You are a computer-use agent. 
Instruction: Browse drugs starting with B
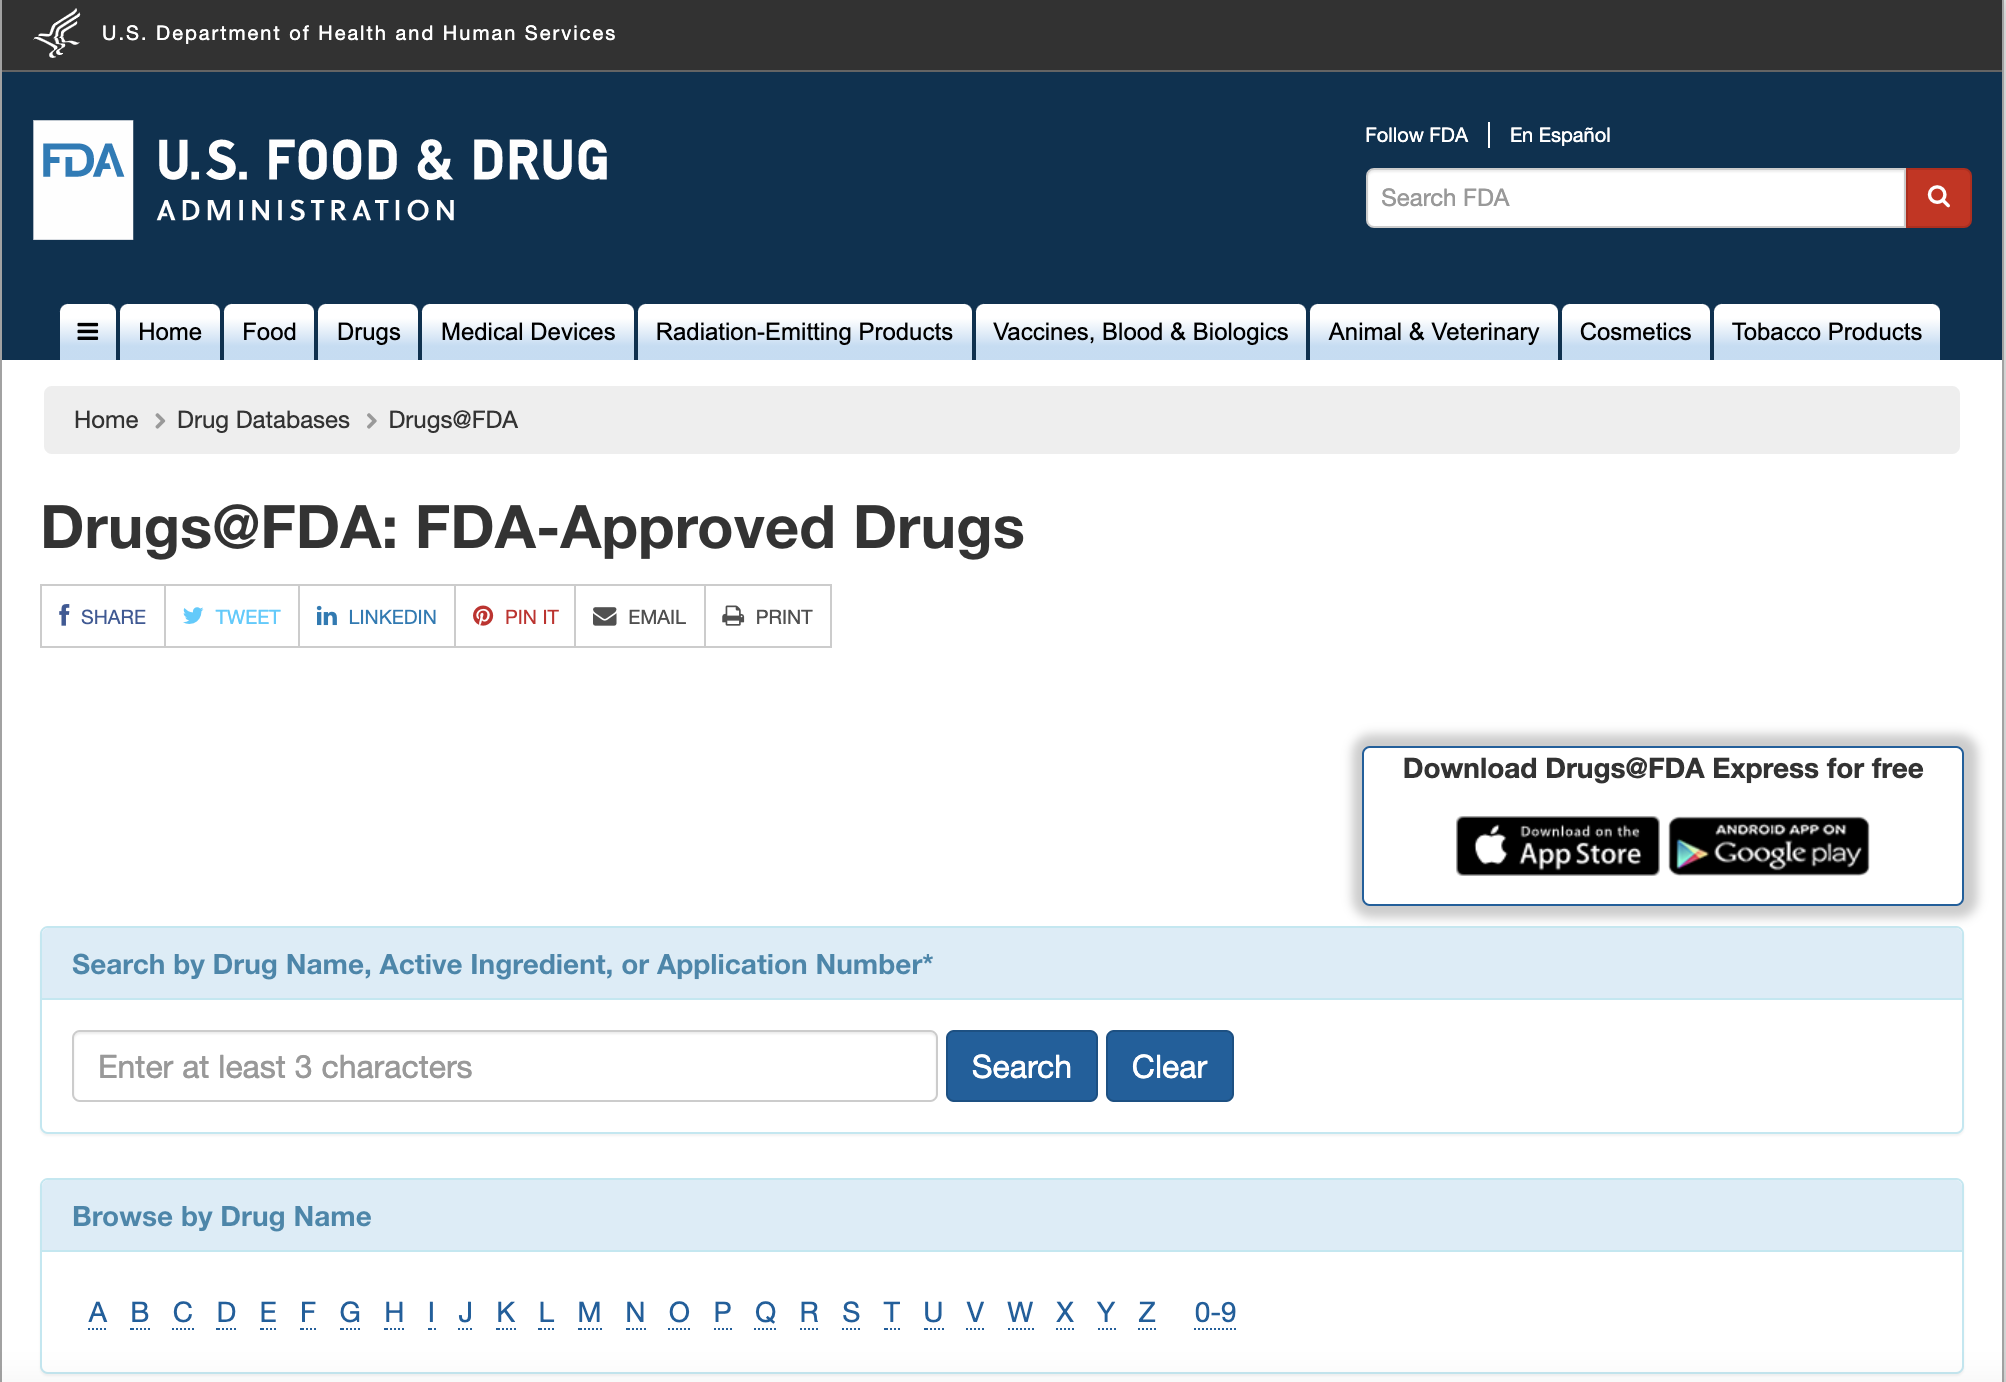point(140,1312)
